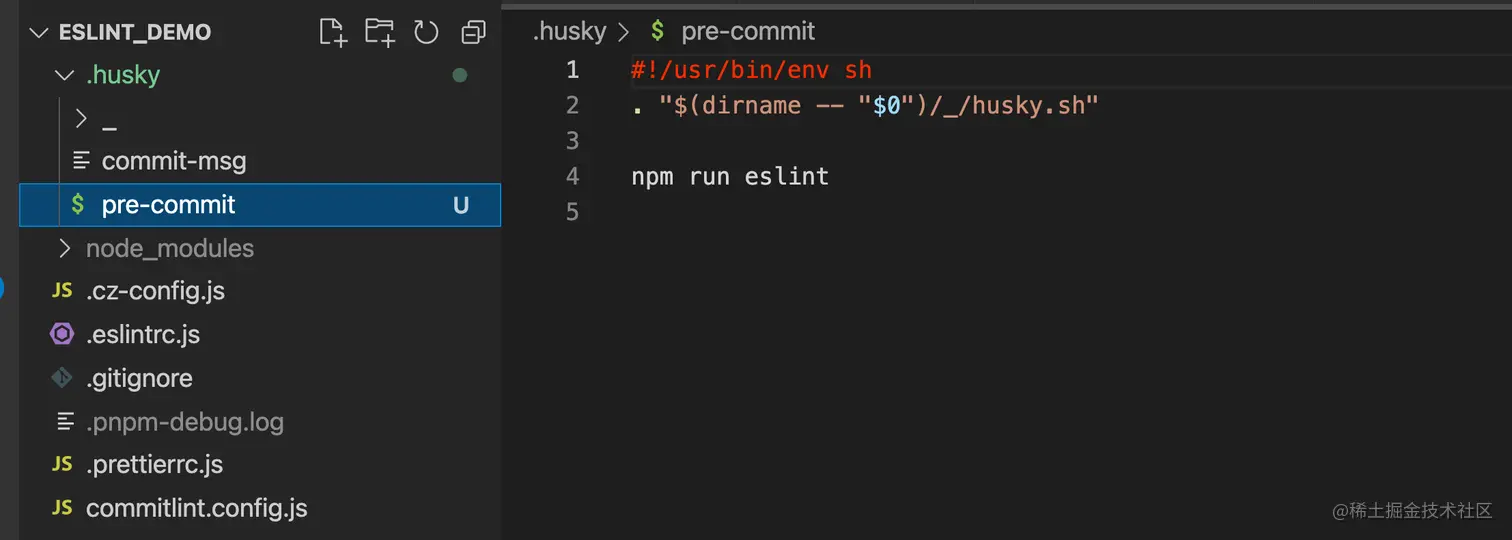Click the 'npm run eslint' code line
The image size is (1512, 540).
730,177
